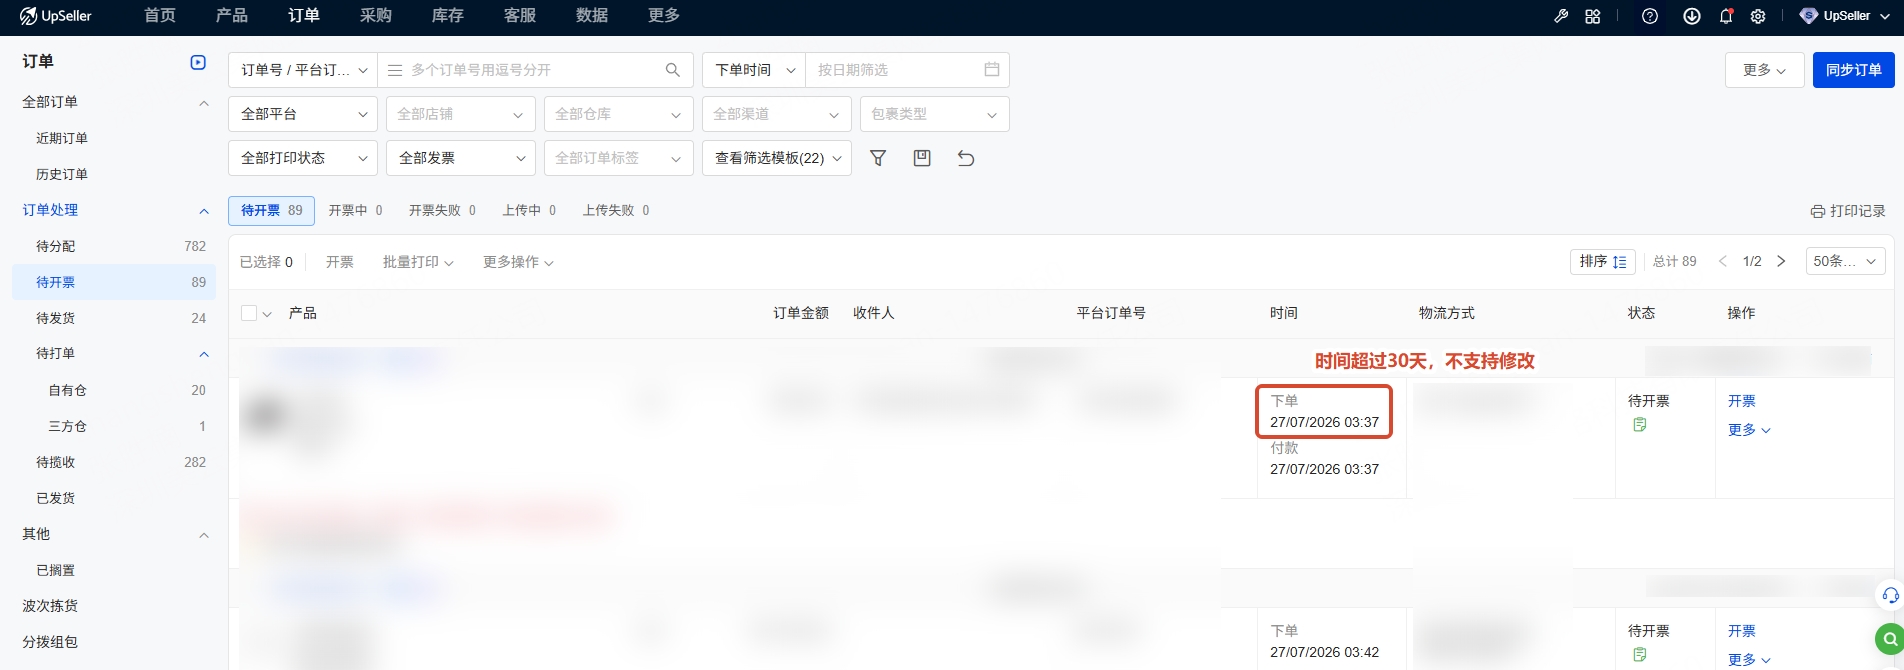The width and height of the screenshot is (1904, 670).
Task: Open the 全部订单标签 dropdown
Action: point(619,158)
